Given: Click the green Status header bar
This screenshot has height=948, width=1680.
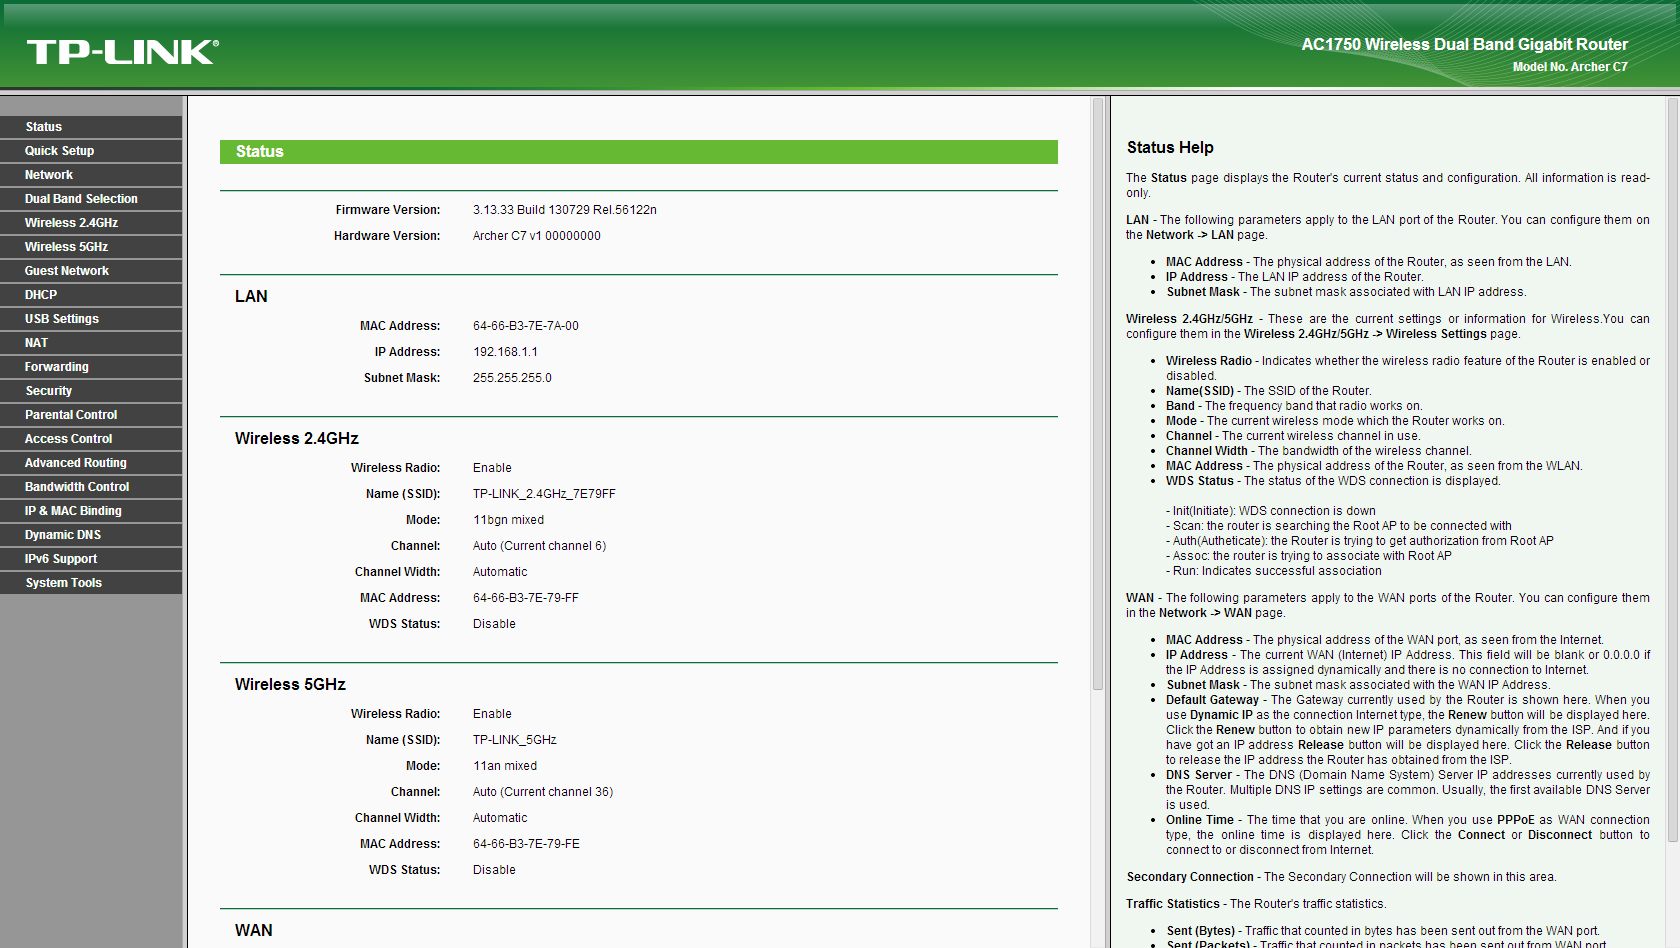Looking at the screenshot, I should [x=639, y=152].
